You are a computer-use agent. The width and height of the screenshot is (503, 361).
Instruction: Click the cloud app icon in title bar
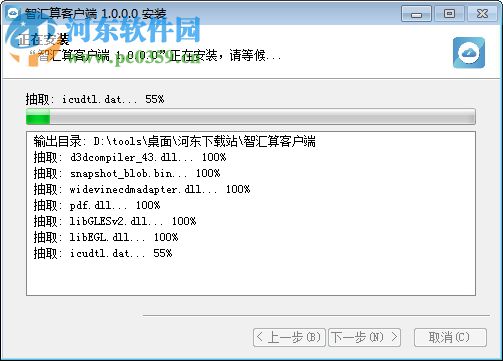[x=14, y=13]
